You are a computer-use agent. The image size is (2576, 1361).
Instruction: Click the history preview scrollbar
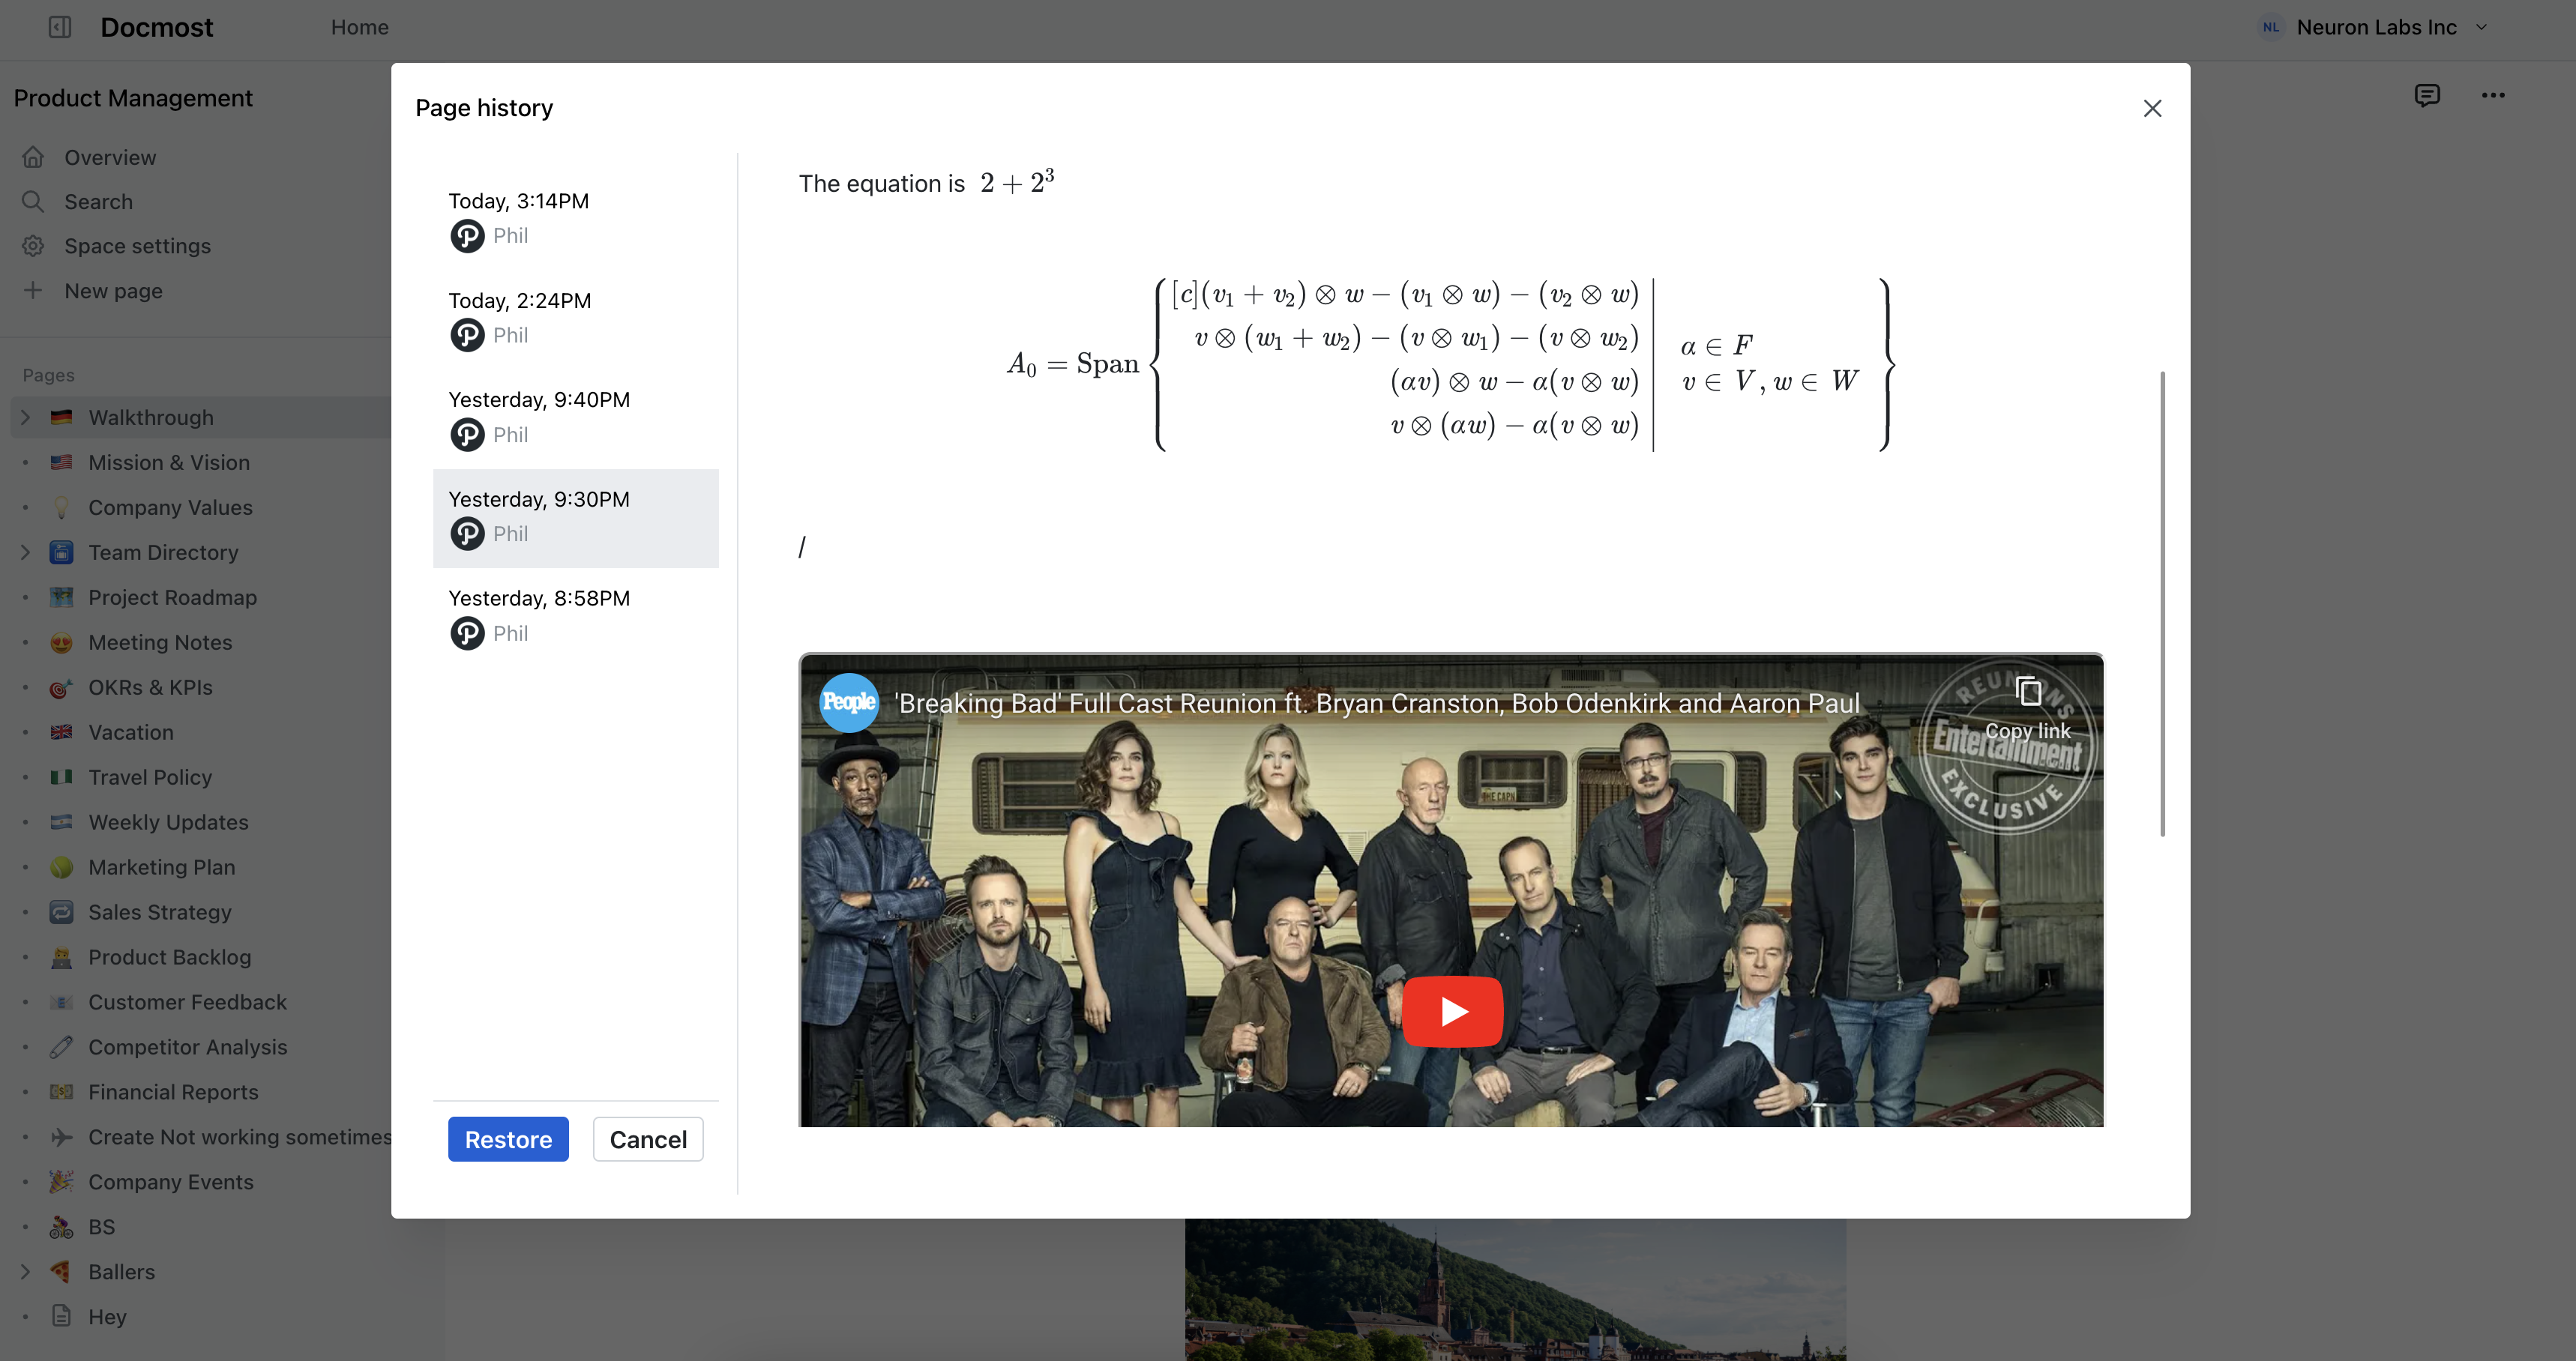pyautogui.click(x=2162, y=604)
